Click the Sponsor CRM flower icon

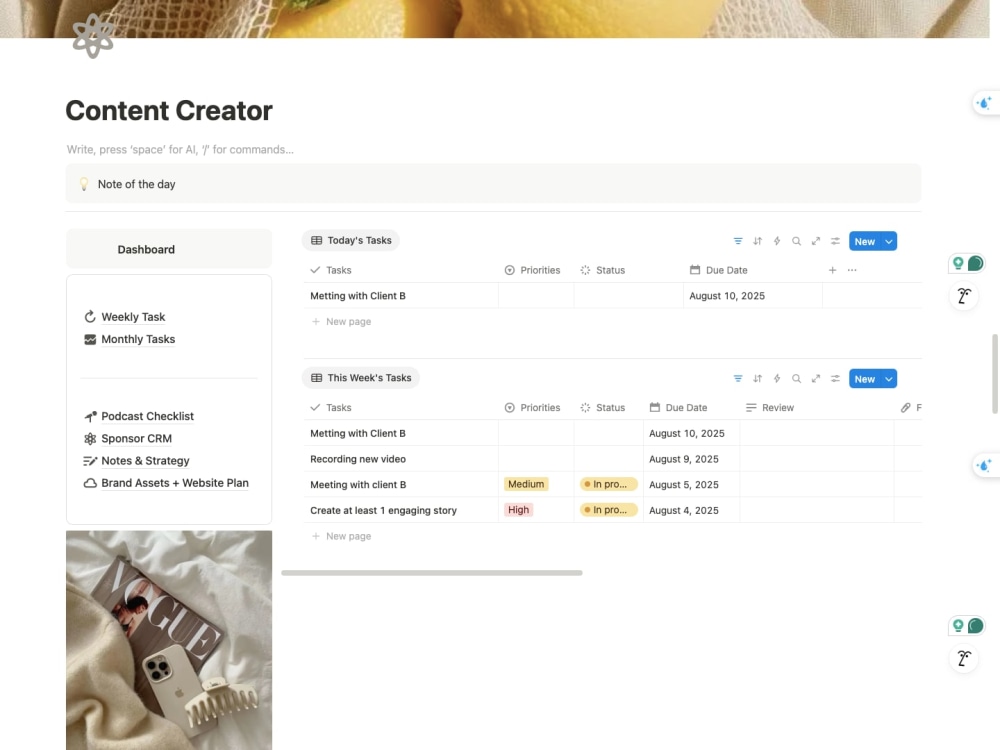[x=90, y=439]
